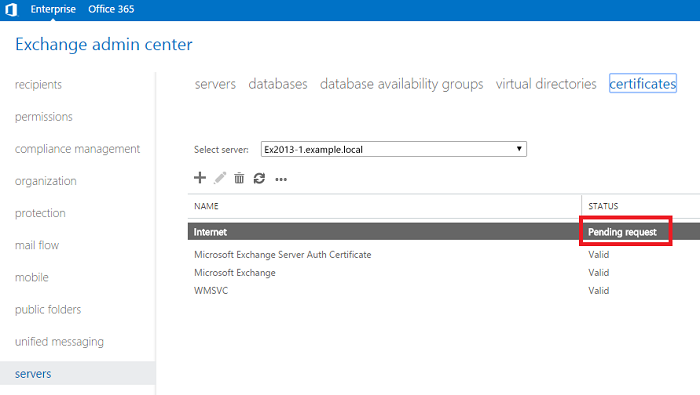Open the certificates tab
The height and width of the screenshot is (395, 700).
pyautogui.click(x=643, y=83)
